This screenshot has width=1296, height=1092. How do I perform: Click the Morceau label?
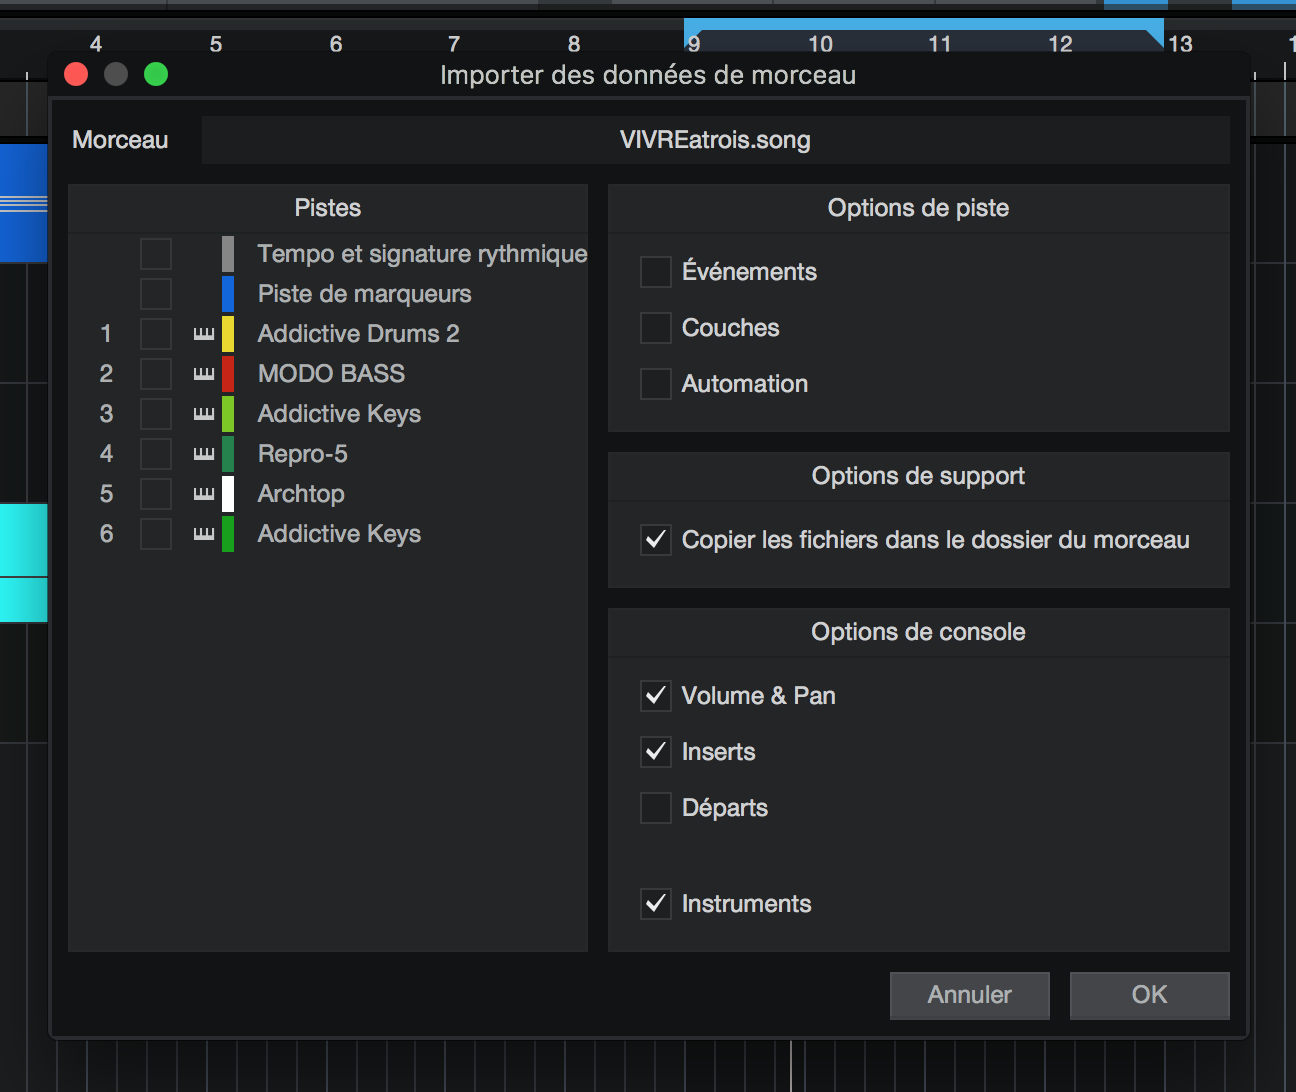pos(120,140)
